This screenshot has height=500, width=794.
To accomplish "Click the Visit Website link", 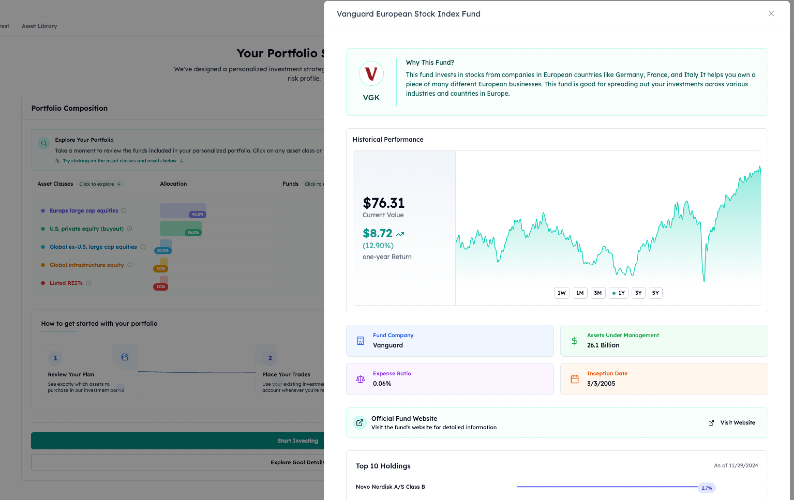I will (x=732, y=422).
